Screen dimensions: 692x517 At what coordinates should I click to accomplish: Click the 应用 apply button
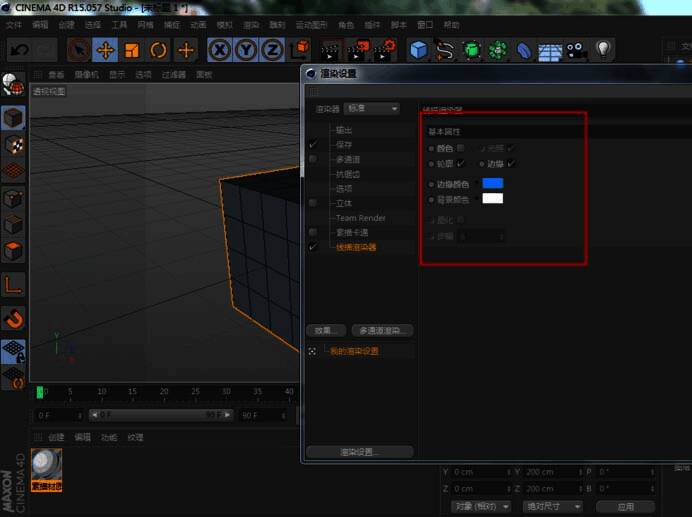coord(625,506)
